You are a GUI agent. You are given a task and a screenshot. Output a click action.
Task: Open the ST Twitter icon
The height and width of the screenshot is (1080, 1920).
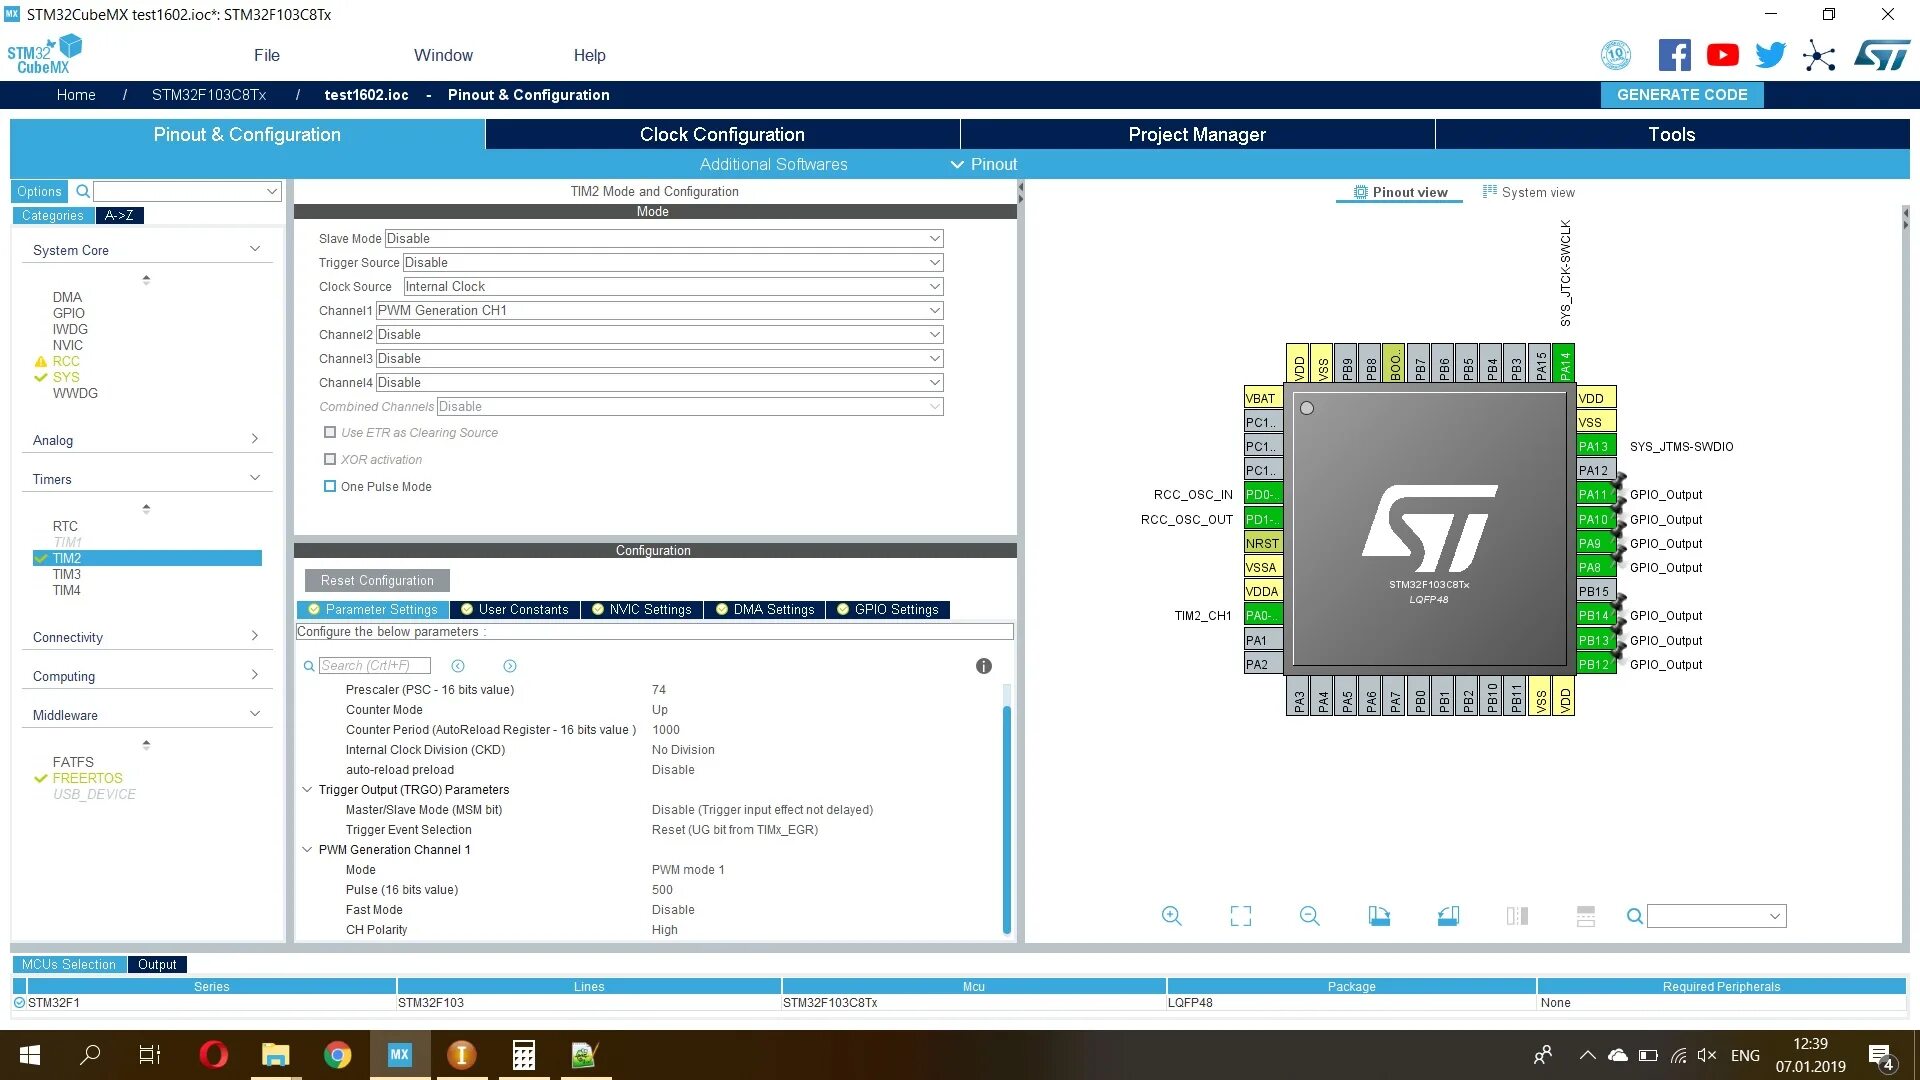coord(1770,55)
